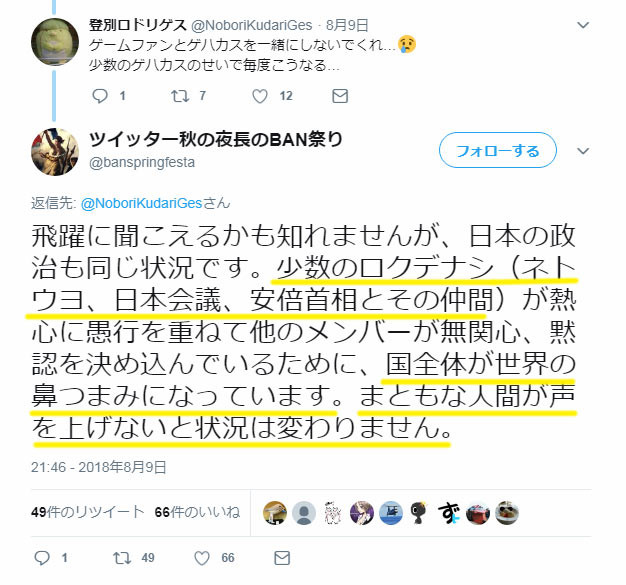
Task: Like the first tweet with 12 likes
Action: pos(260,96)
